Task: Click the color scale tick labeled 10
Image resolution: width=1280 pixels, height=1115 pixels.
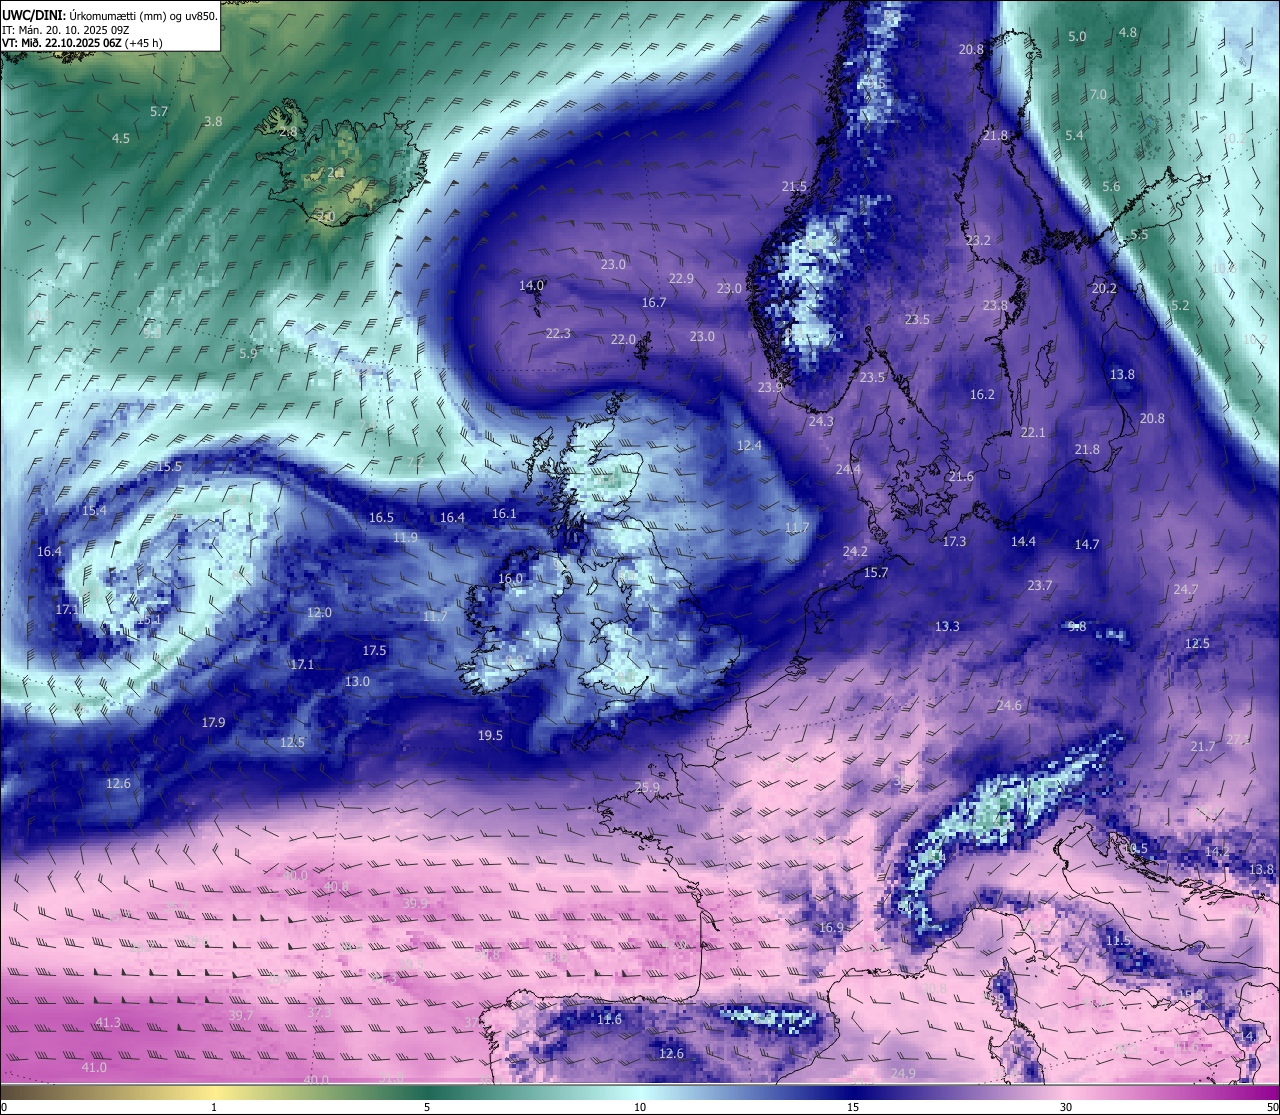Action: [640, 1107]
